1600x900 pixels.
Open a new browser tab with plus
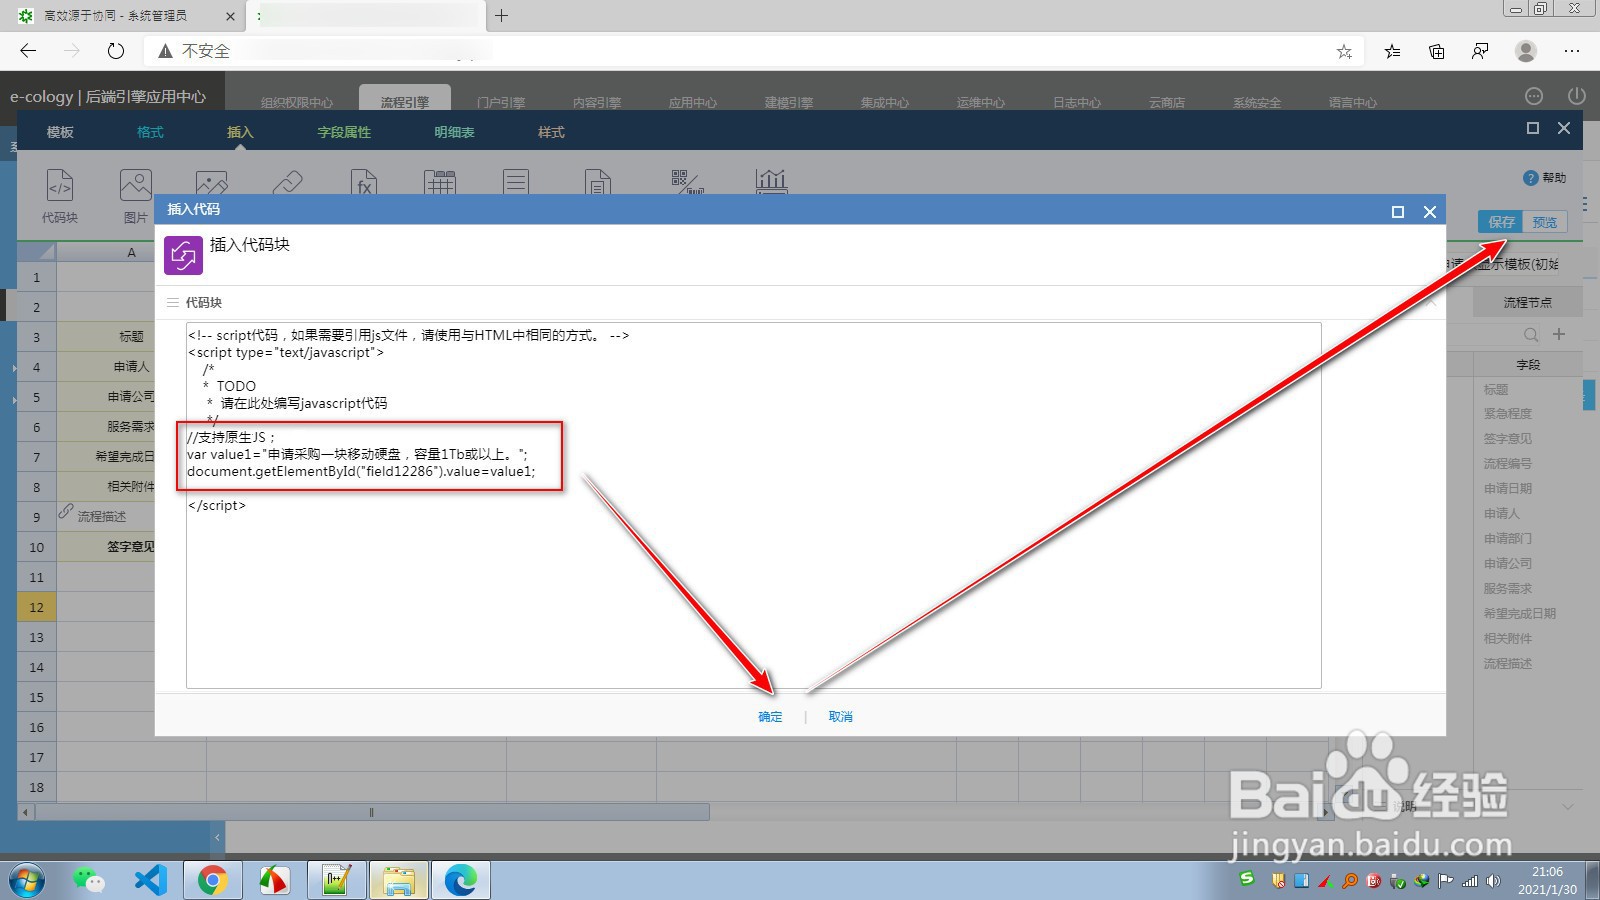coord(502,15)
